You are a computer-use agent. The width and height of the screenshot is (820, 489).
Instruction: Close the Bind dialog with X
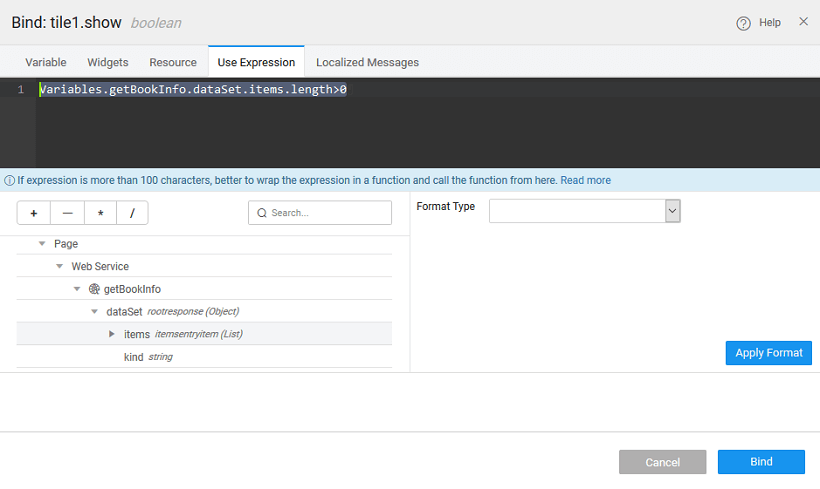click(x=803, y=21)
